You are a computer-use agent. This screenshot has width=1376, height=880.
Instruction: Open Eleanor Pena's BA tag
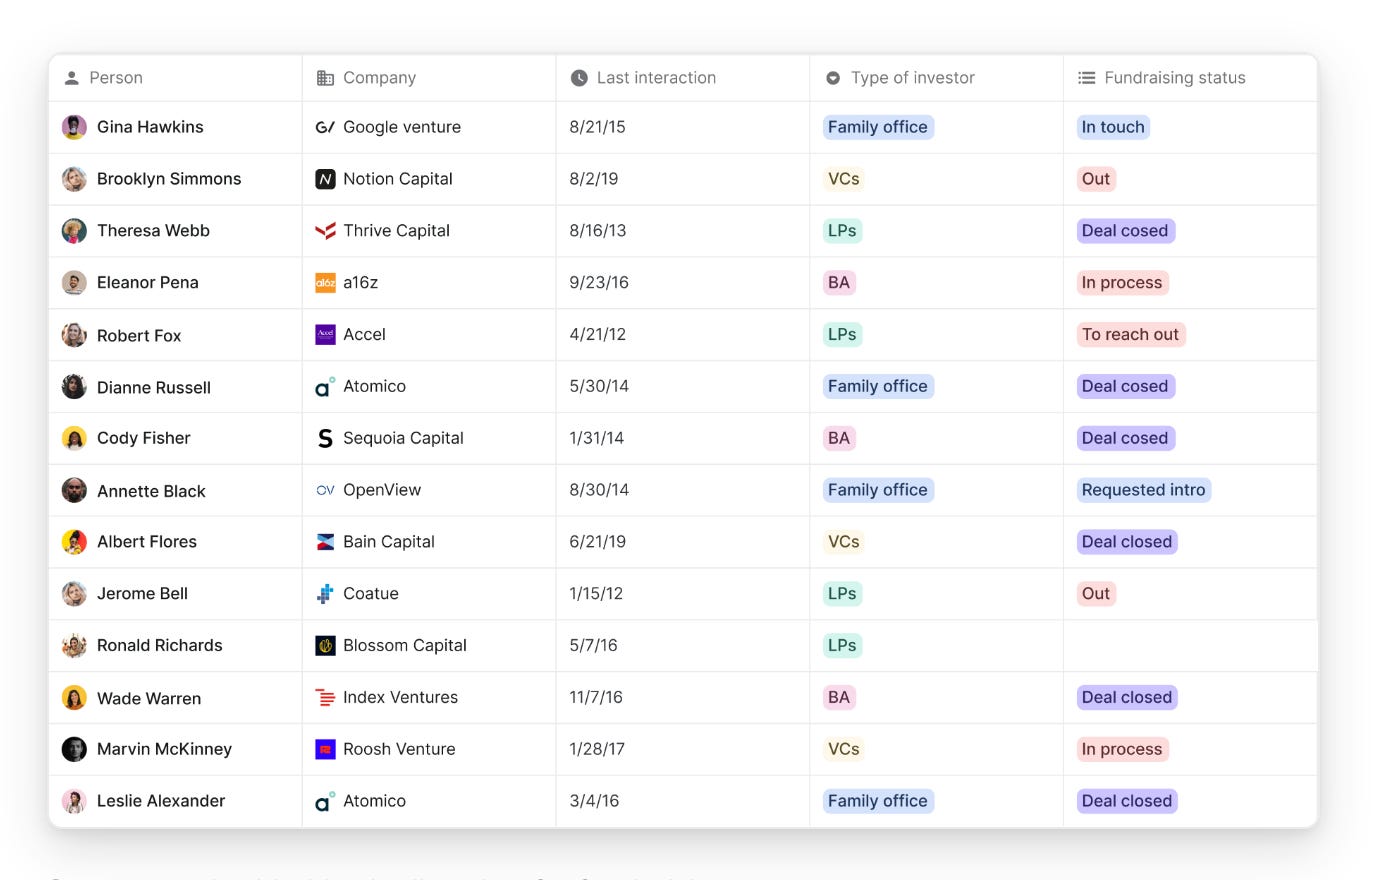coord(839,283)
